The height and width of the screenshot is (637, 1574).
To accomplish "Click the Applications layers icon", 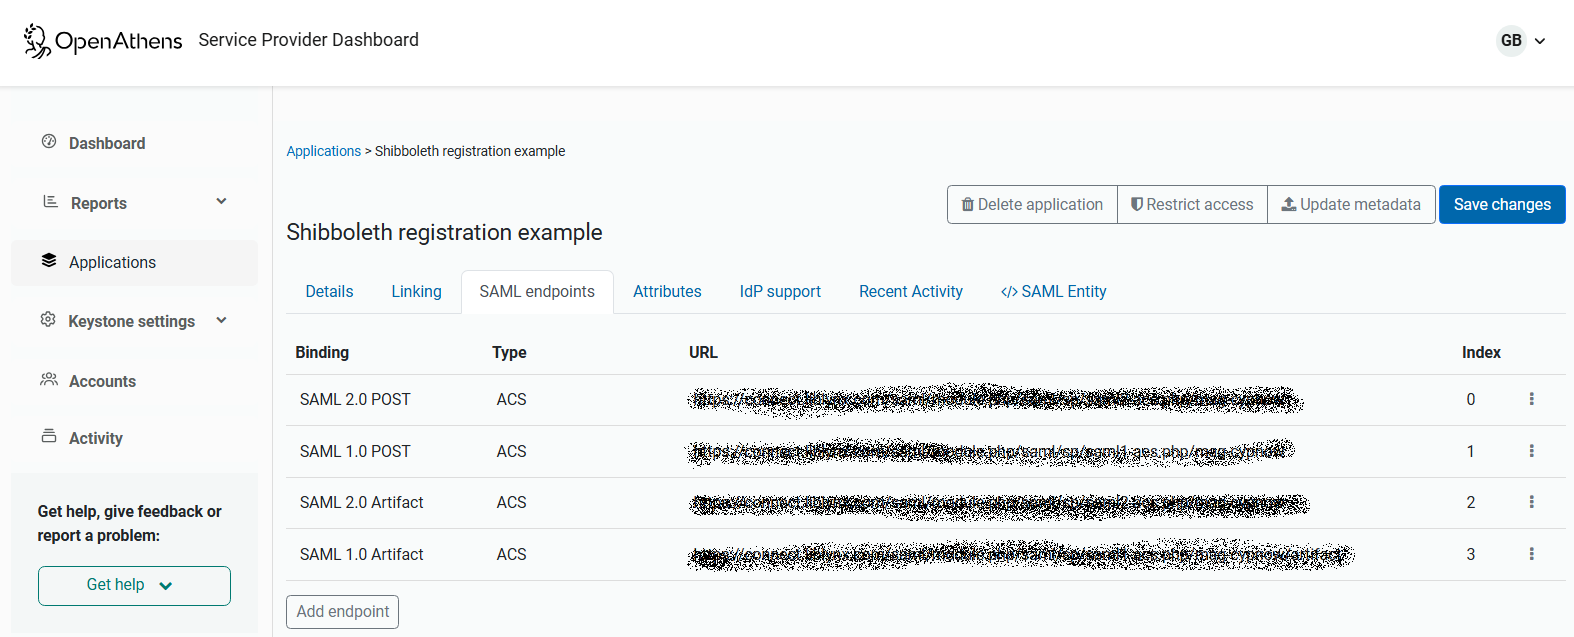I will (x=49, y=260).
